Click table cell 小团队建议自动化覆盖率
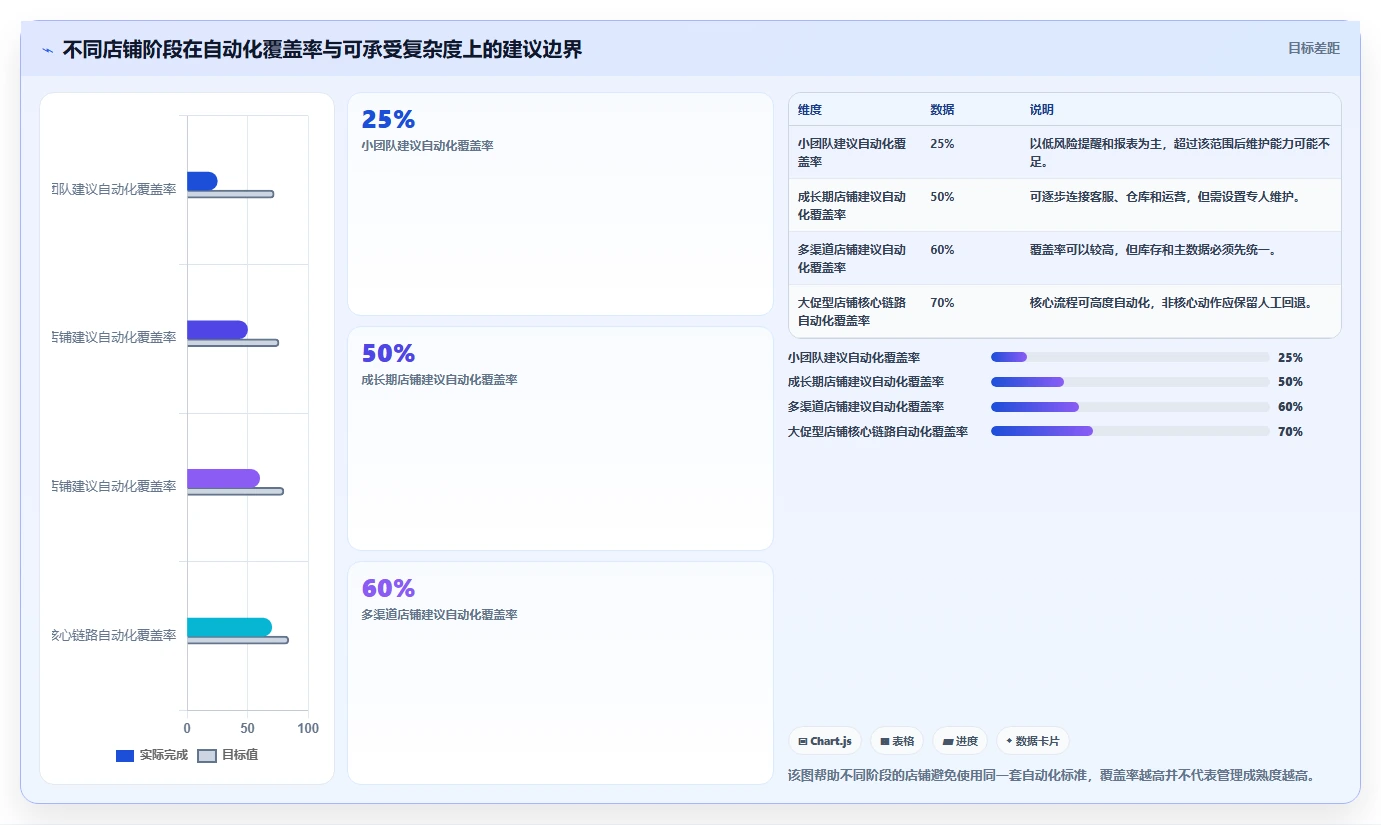The image size is (1381, 825). (x=852, y=152)
